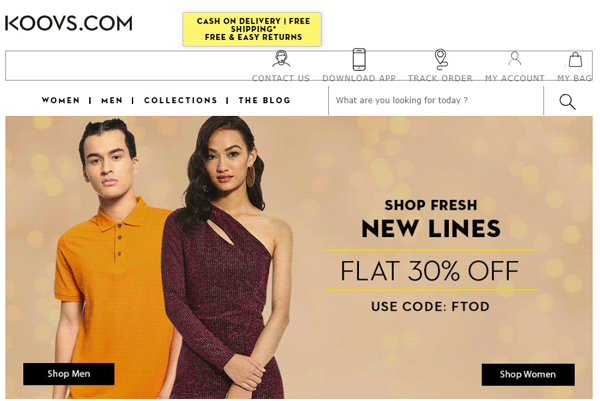Follow the CONTACT US text link
Image resolution: width=600 pixels, height=401 pixels.
281,78
